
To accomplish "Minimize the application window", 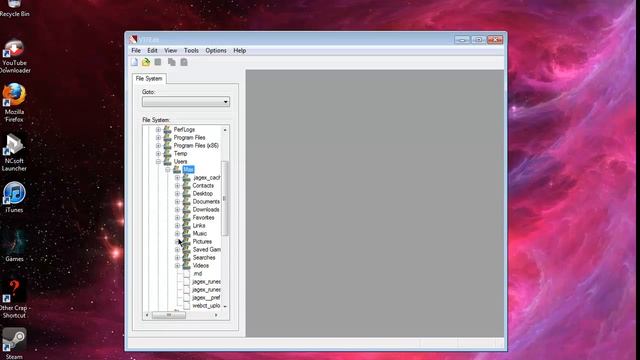I will pyautogui.click(x=462, y=40).
